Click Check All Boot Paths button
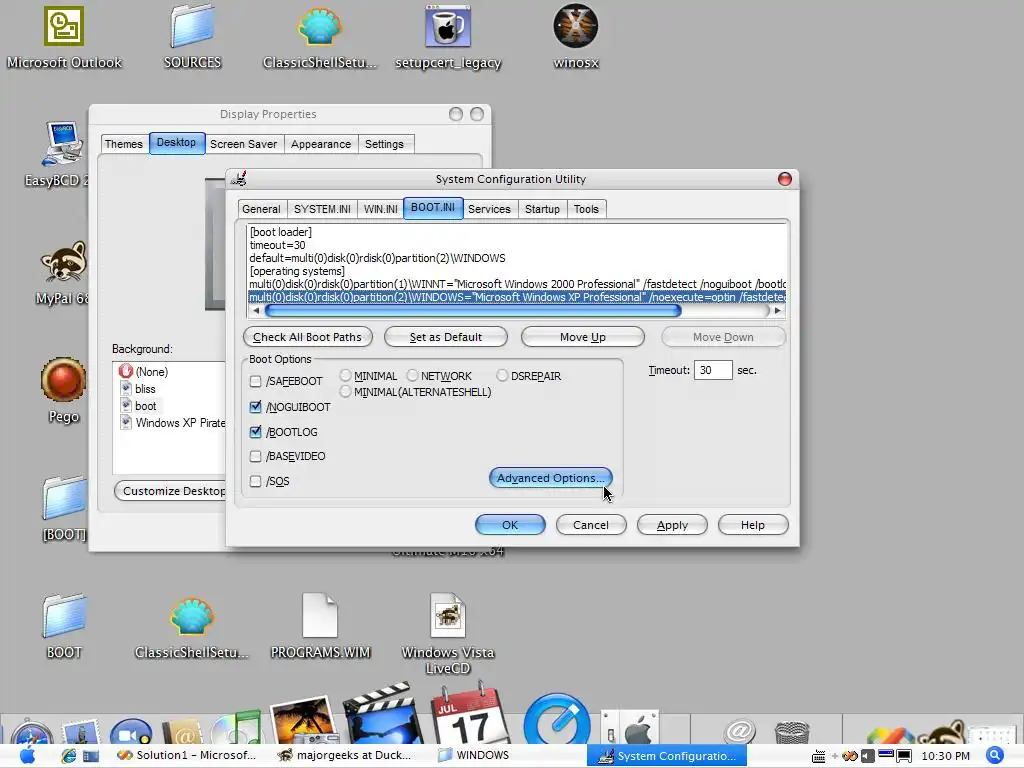 308,337
